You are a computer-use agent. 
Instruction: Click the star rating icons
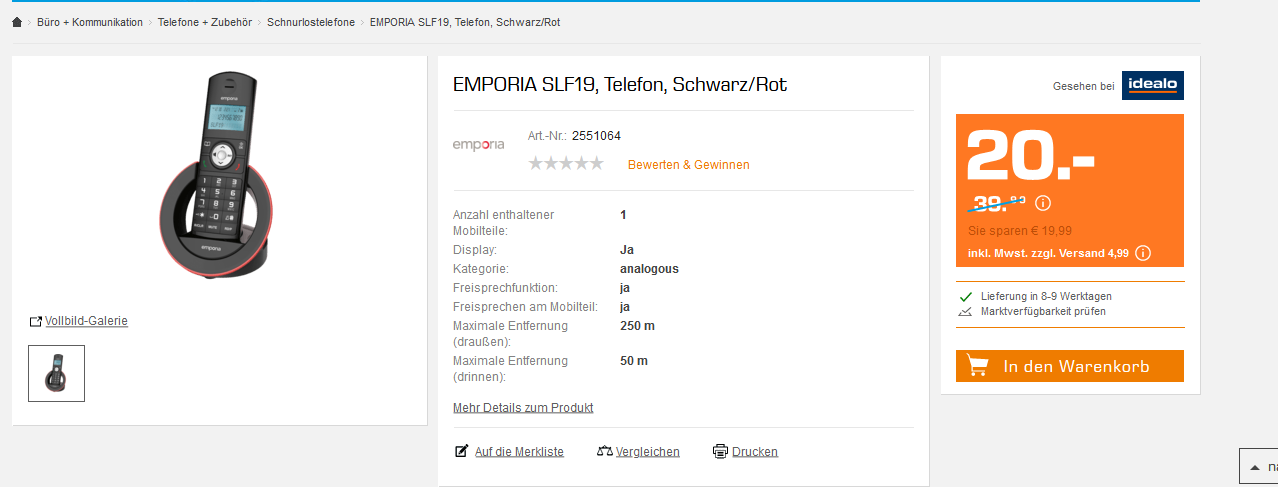[566, 164]
